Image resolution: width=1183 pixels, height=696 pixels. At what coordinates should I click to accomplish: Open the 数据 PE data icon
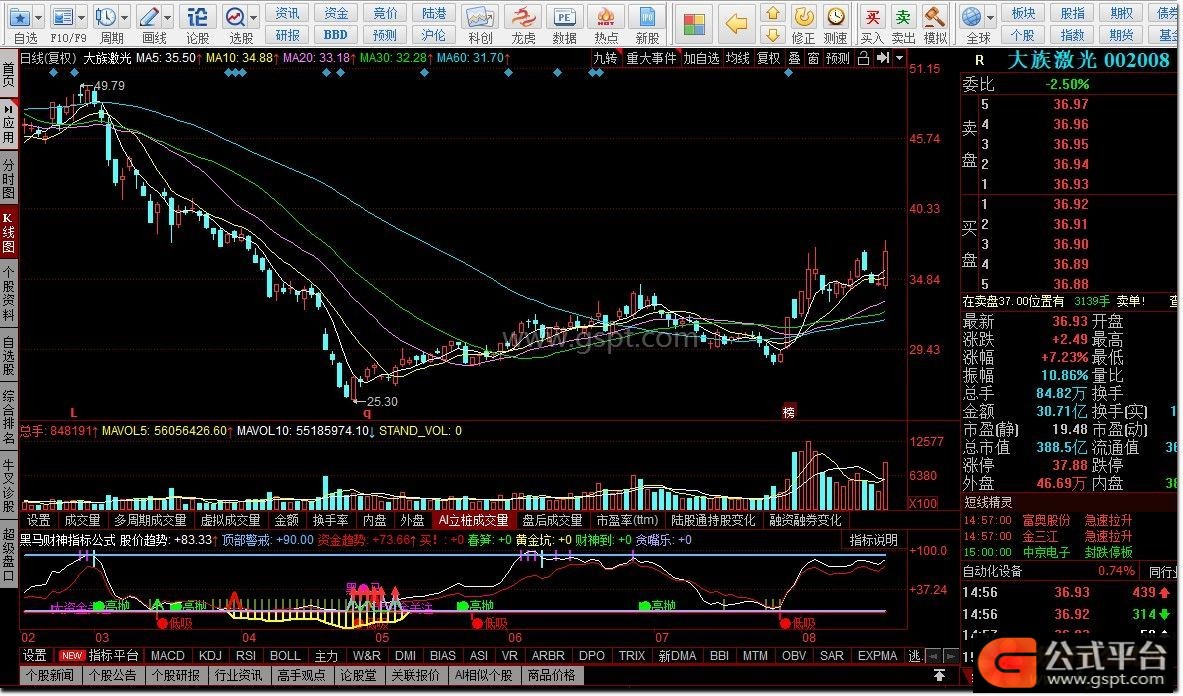(x=564, y=17)
